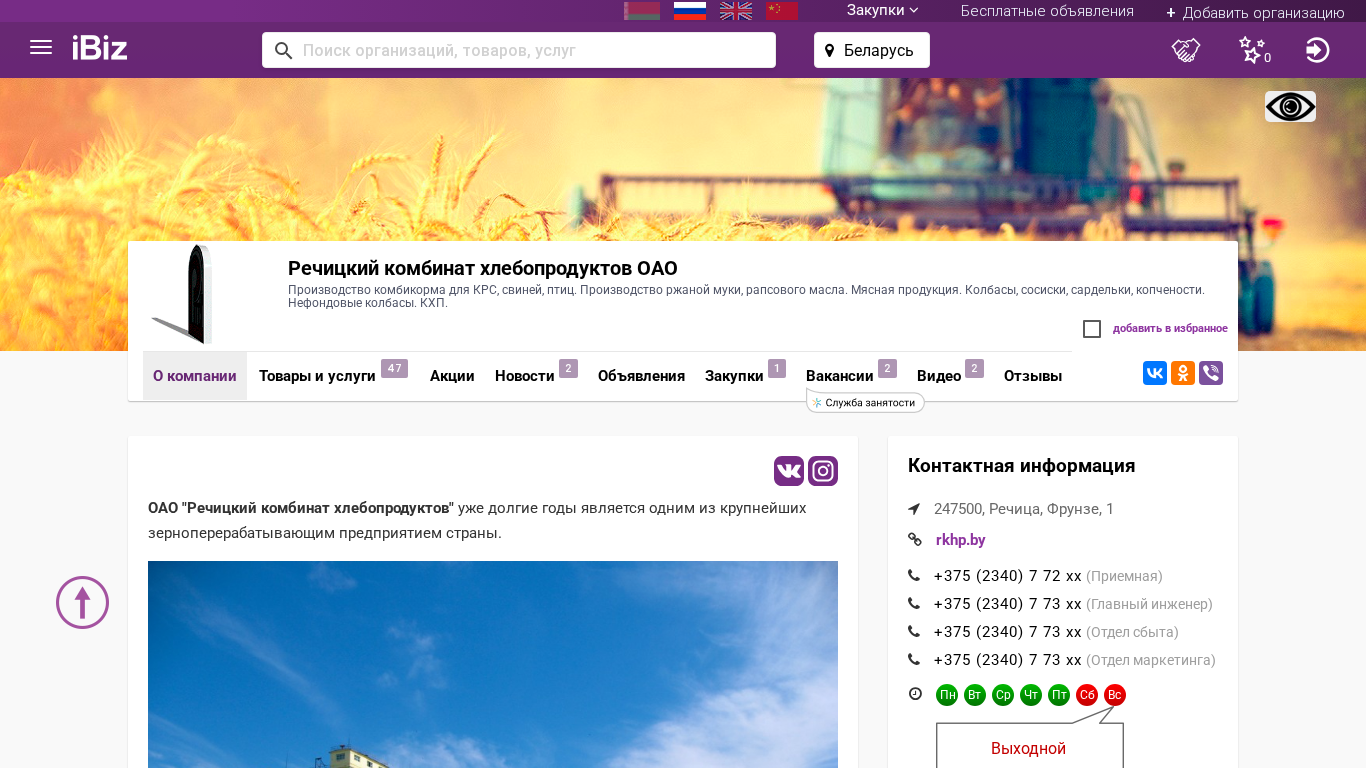
Task: Click the Контактная информация heading
Action: coord(1021,466)
